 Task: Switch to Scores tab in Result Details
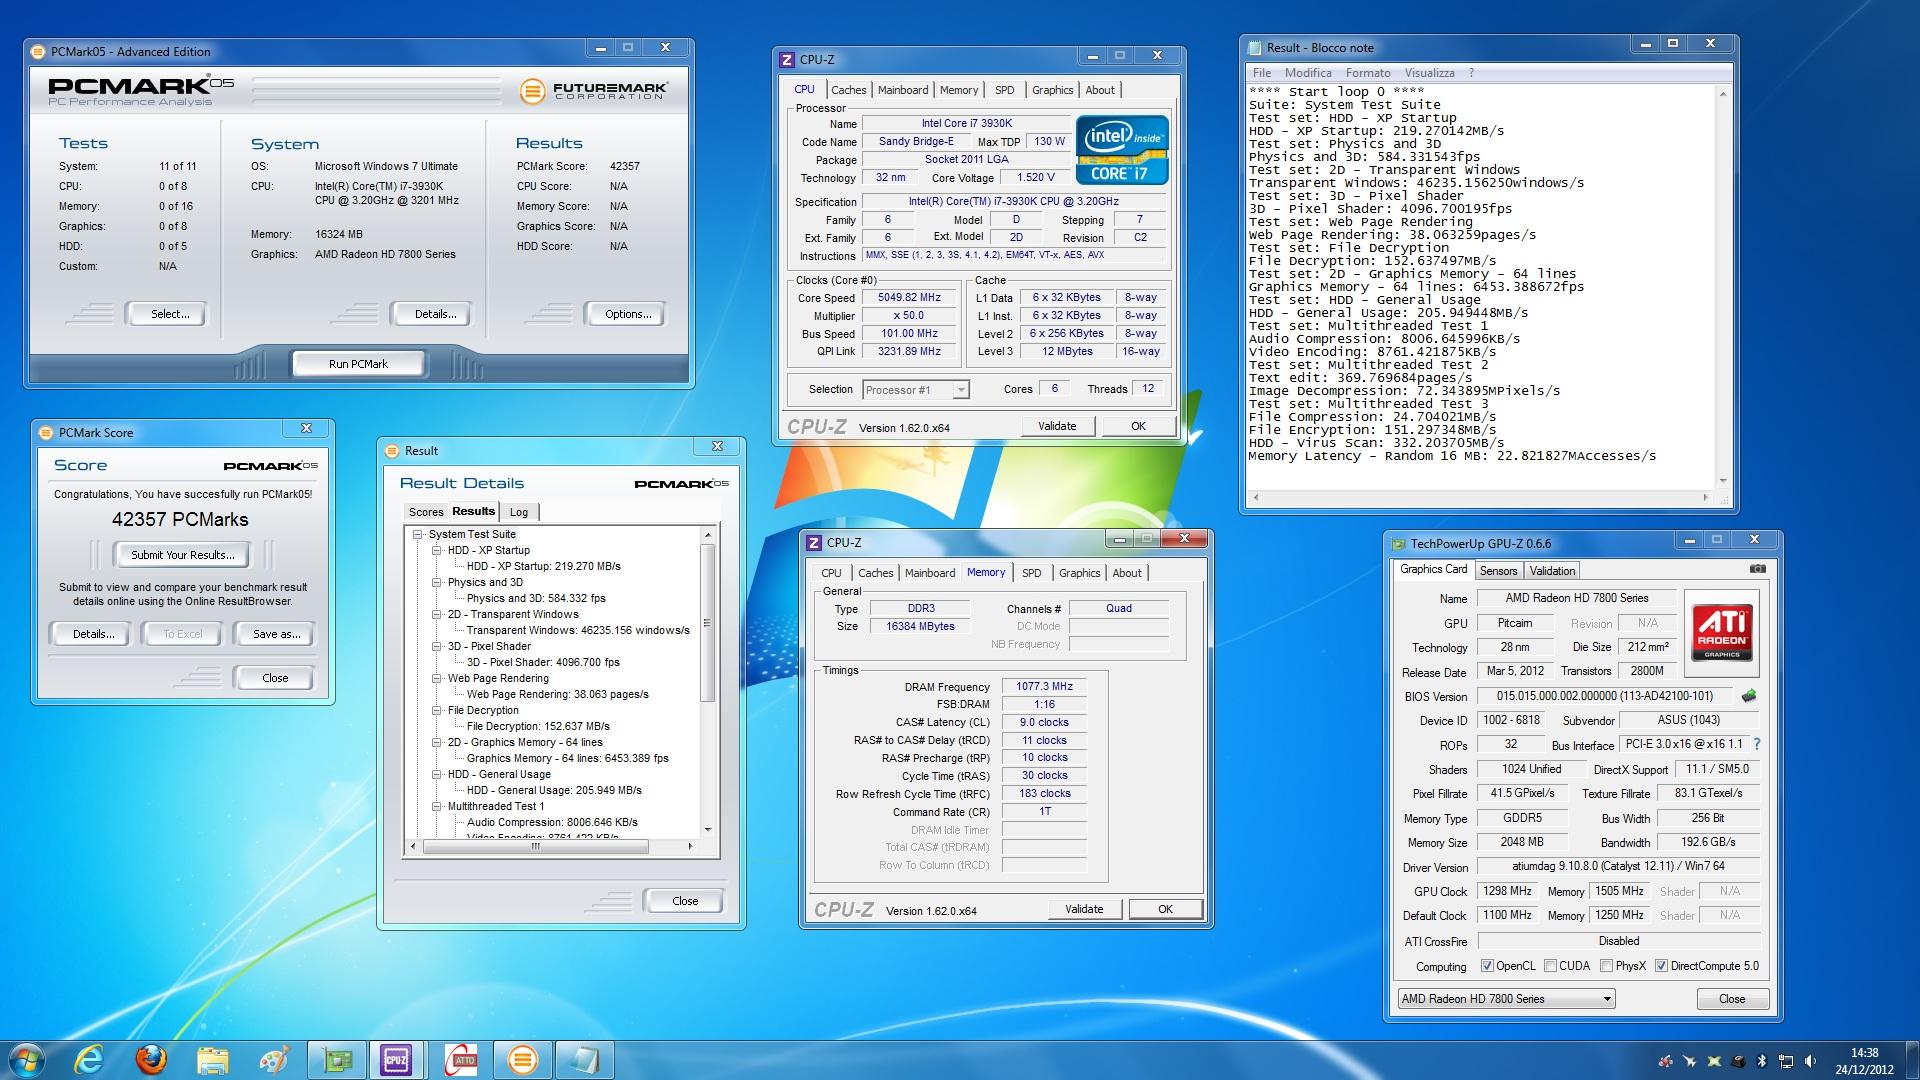coord(426,512)
